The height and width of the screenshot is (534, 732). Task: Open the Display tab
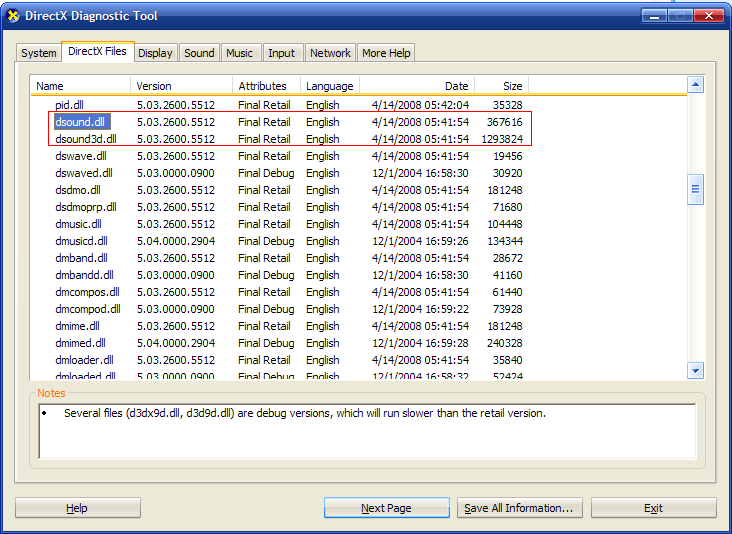155,53
